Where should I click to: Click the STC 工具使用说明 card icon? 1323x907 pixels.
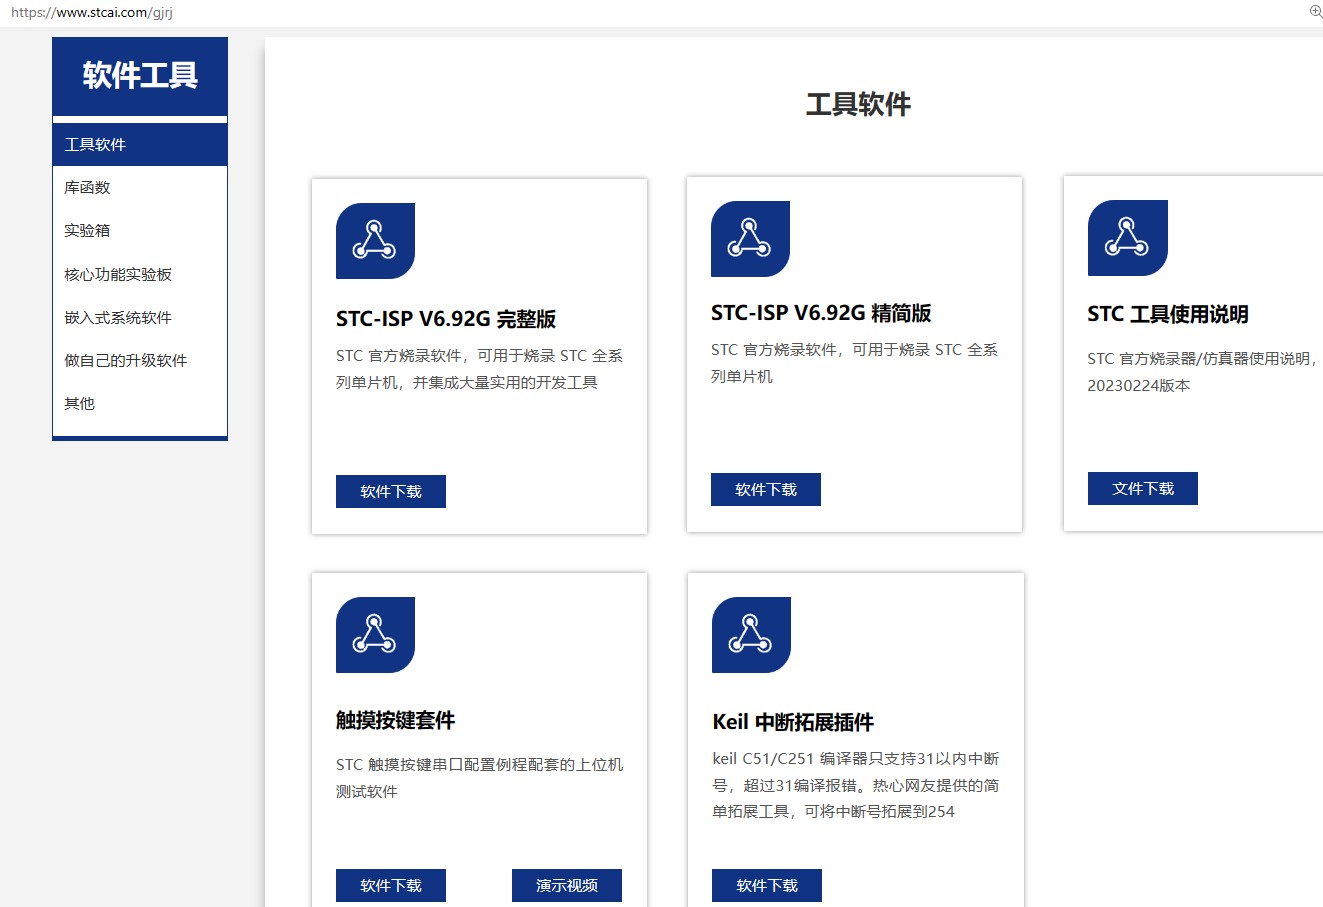tap(1127, 238)
